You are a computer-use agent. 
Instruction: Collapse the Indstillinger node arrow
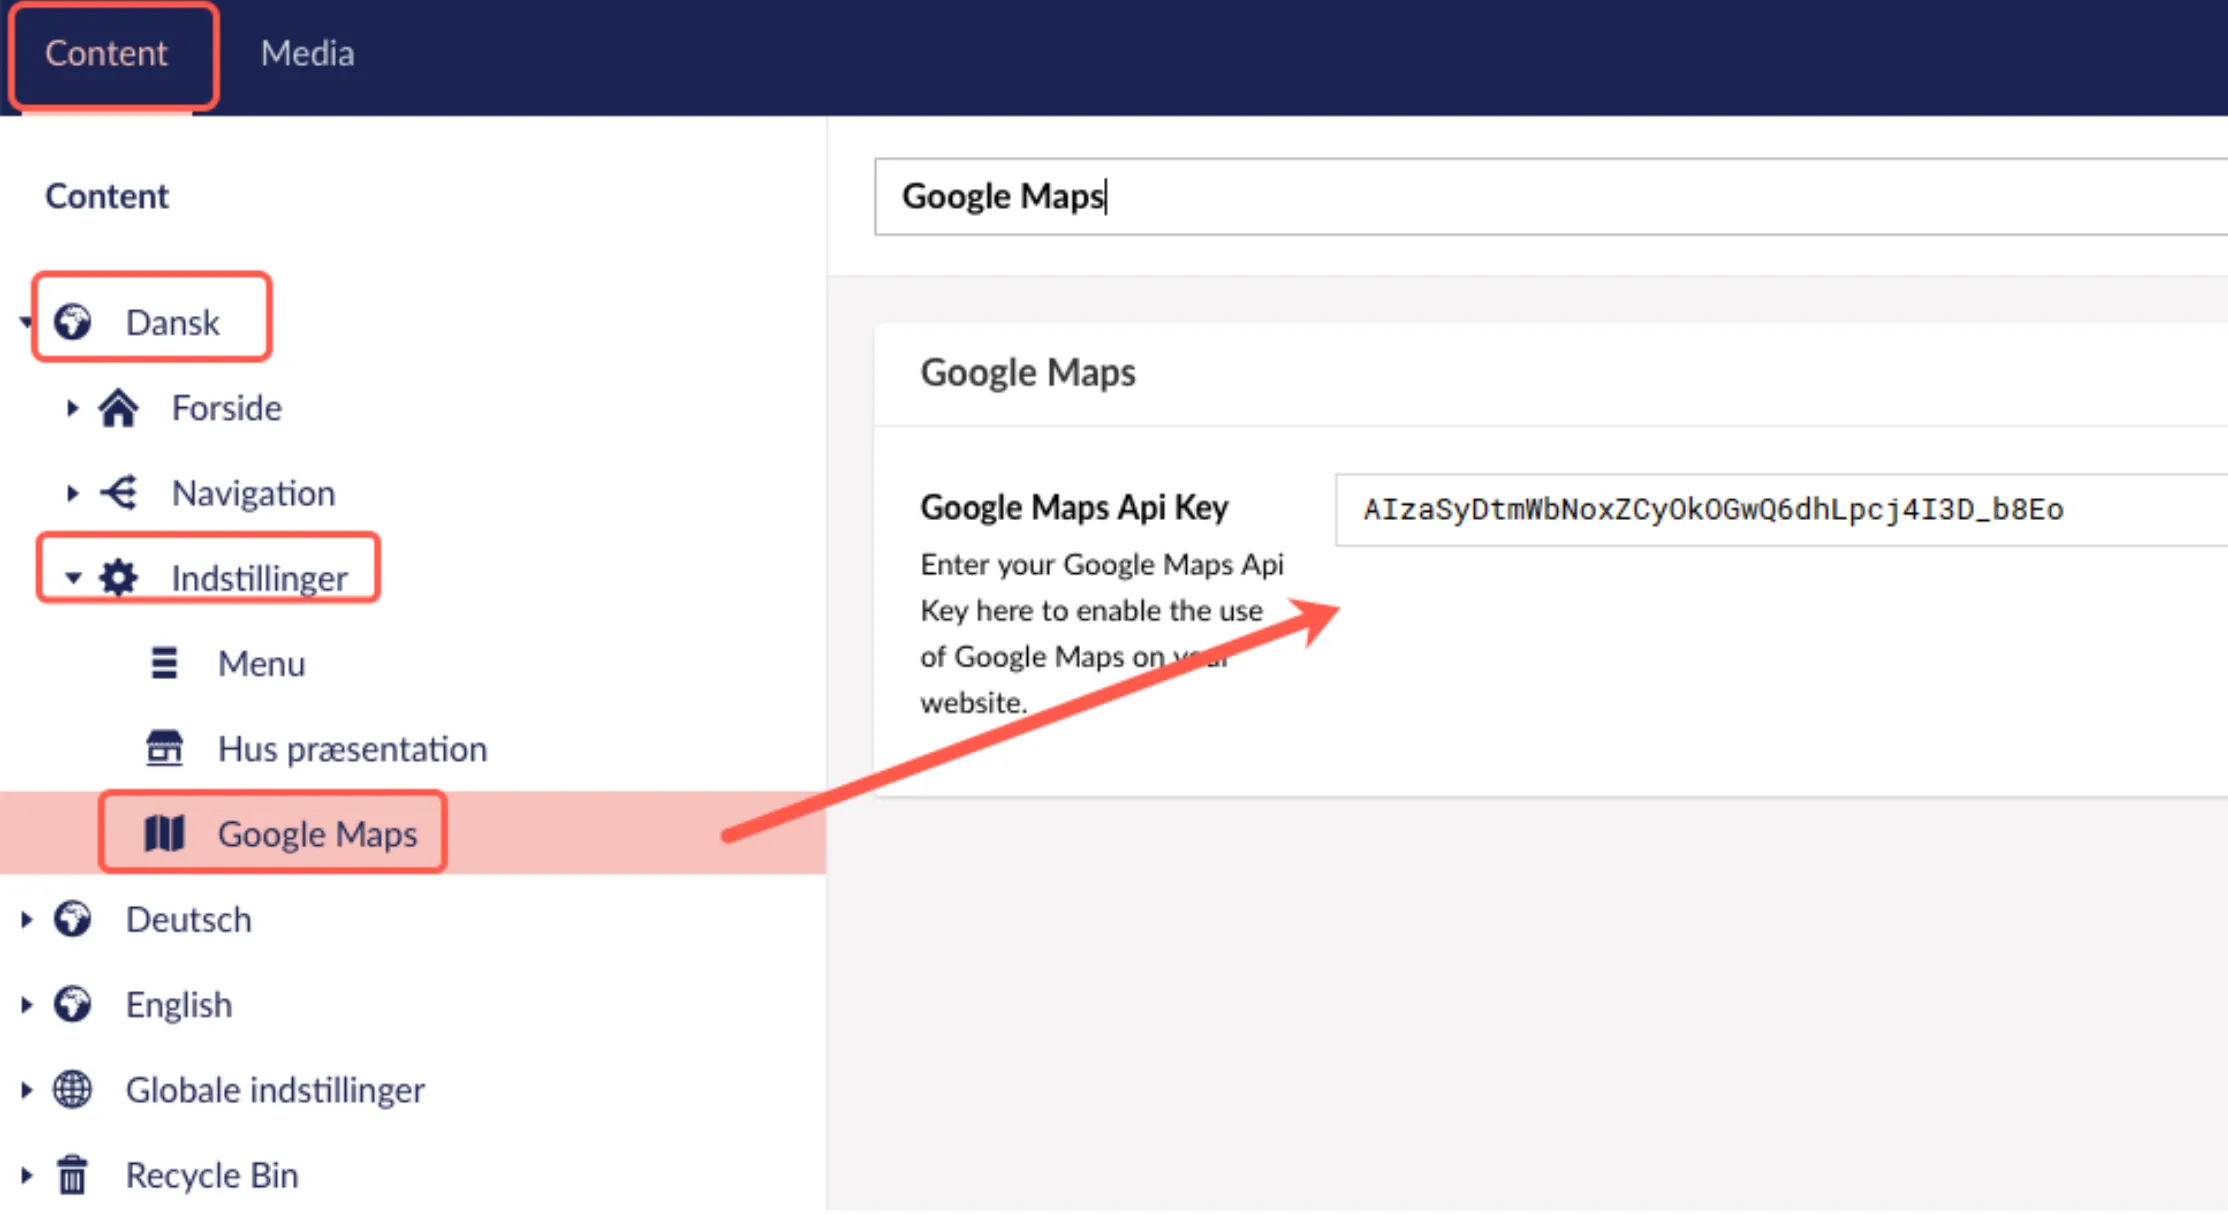(x=72, y=578)
